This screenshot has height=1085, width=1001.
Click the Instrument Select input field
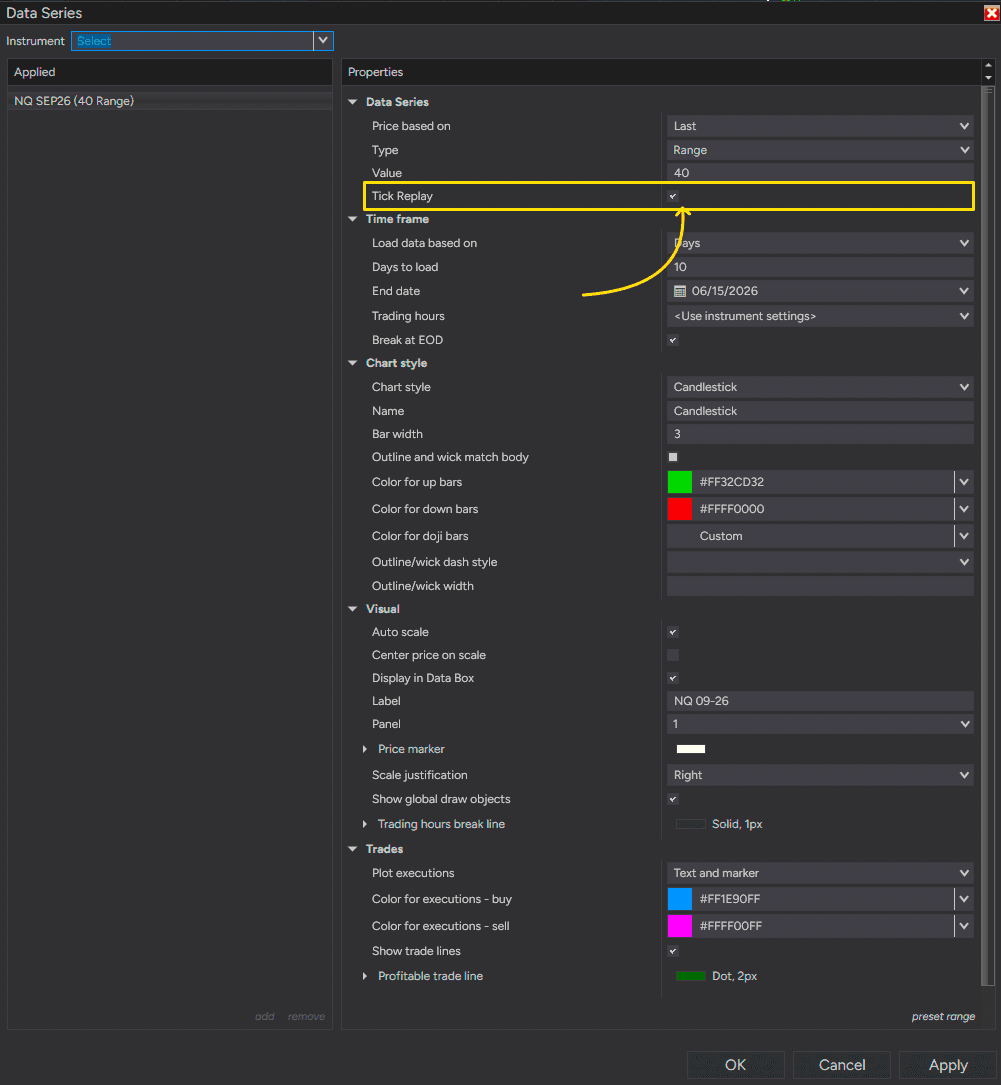(x=192, y=41)
